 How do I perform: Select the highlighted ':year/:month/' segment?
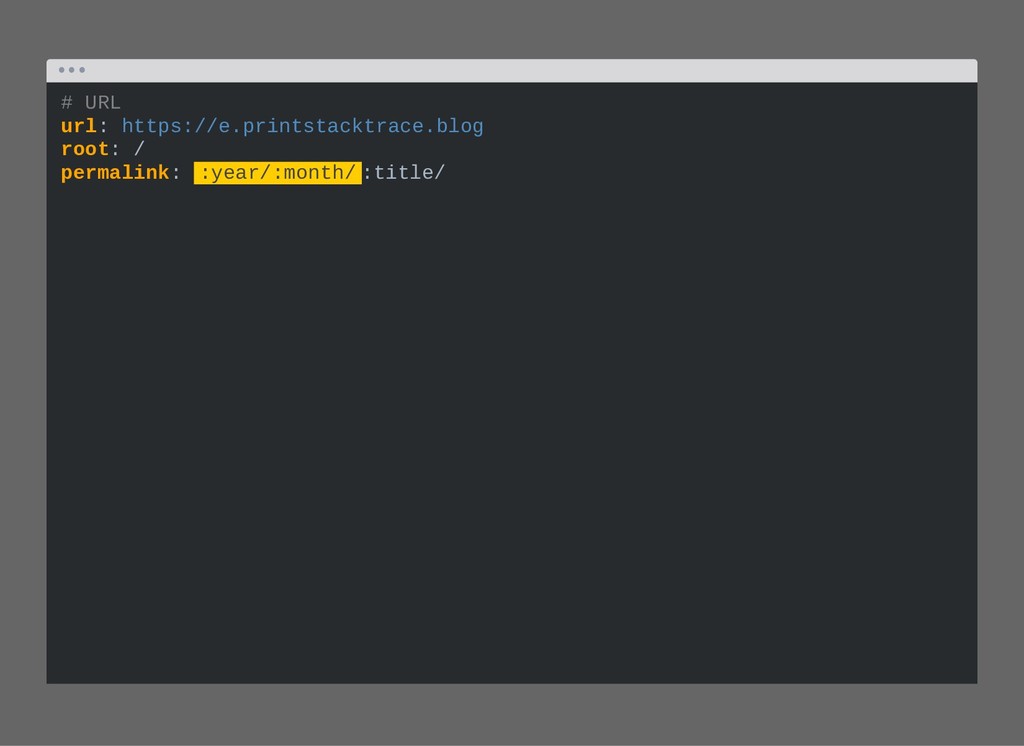tap(278, 173)
